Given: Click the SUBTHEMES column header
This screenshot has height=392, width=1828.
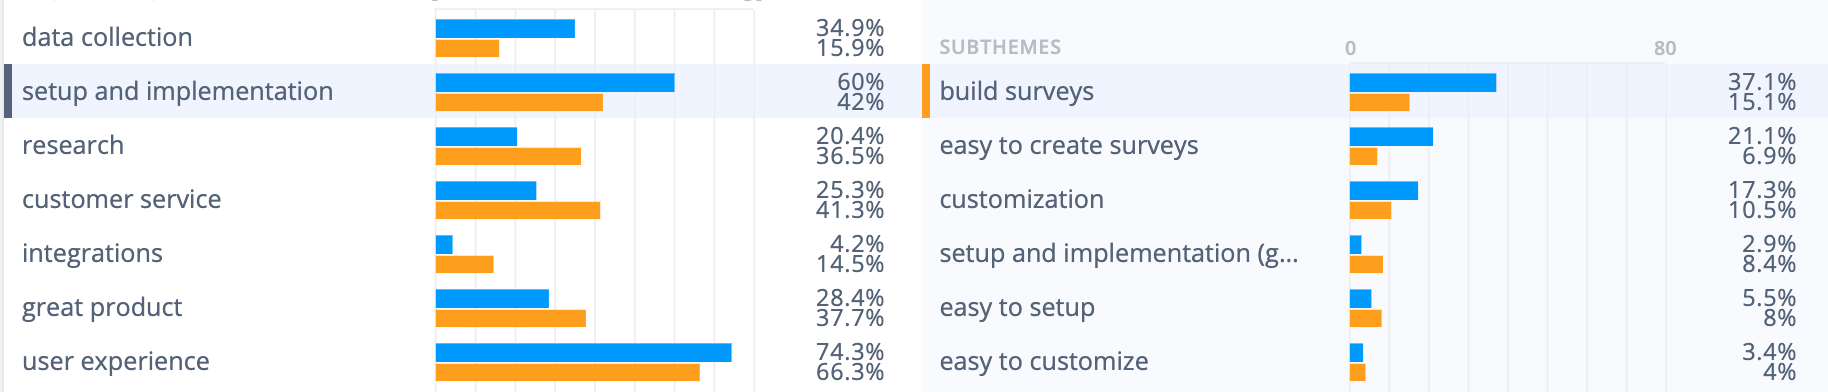Looking at the screenshot, I should tap(1000, 47).
